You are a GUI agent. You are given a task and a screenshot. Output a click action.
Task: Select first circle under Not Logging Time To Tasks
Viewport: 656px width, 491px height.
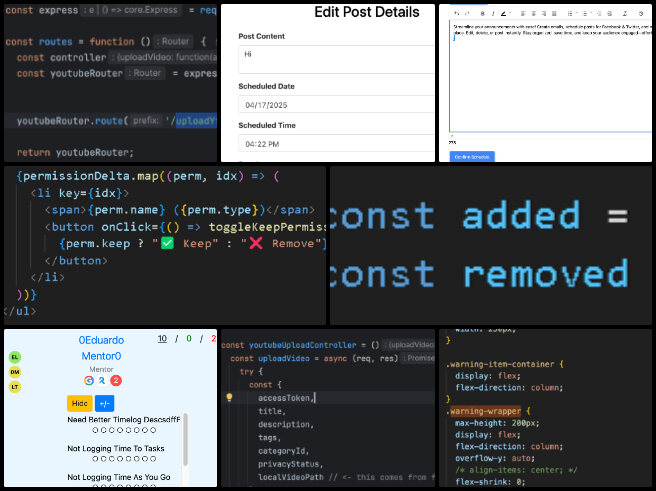click(x=95, y=459)
